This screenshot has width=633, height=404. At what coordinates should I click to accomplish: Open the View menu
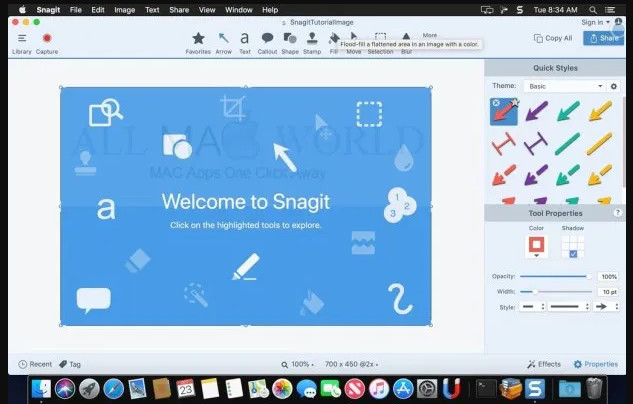pos(207,10)
